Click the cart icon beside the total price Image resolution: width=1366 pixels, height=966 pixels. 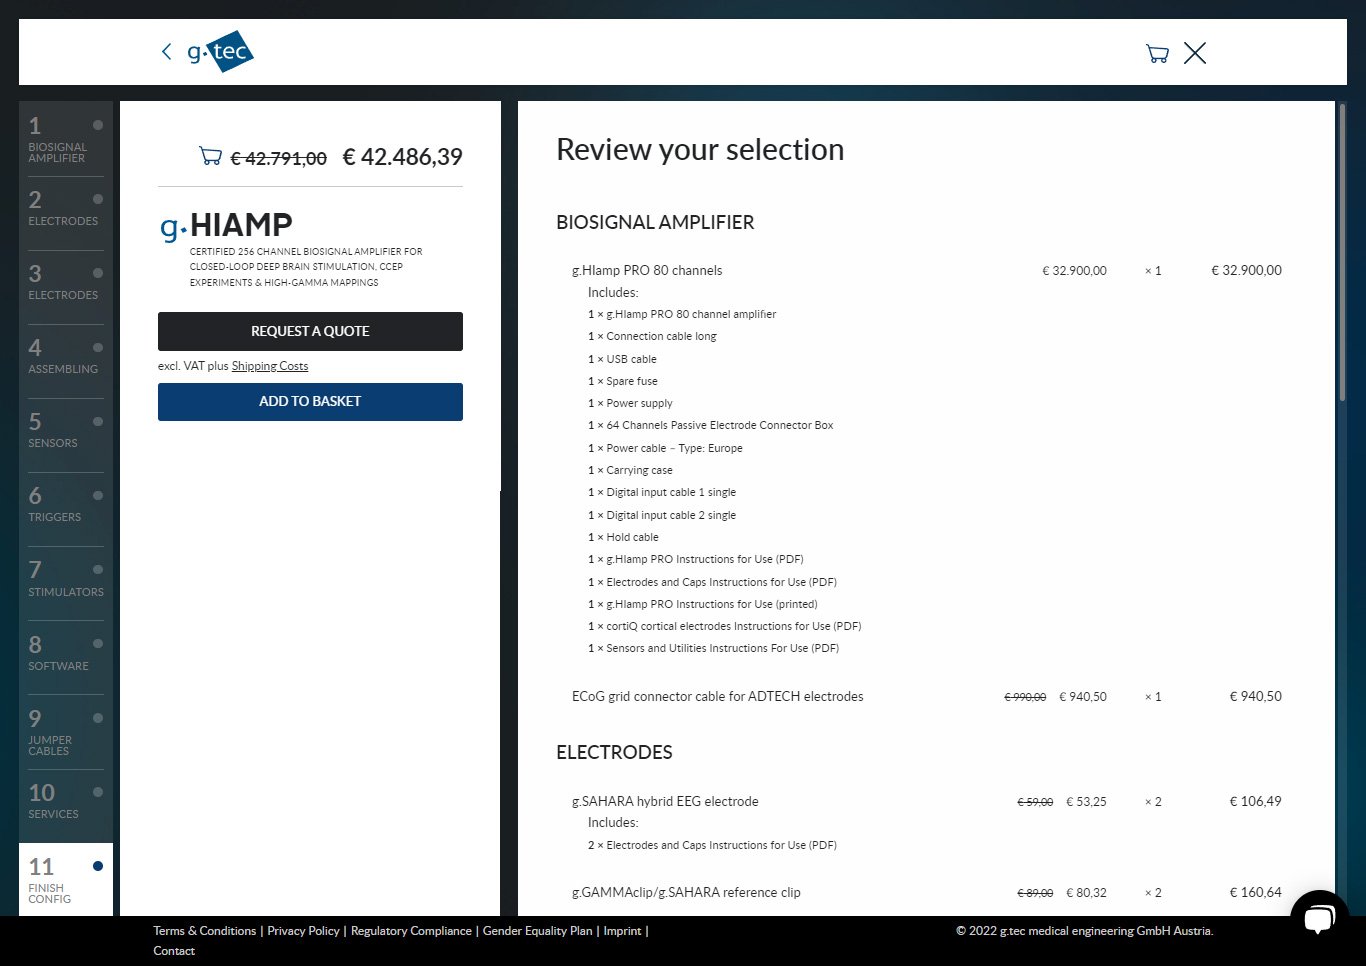210,156
